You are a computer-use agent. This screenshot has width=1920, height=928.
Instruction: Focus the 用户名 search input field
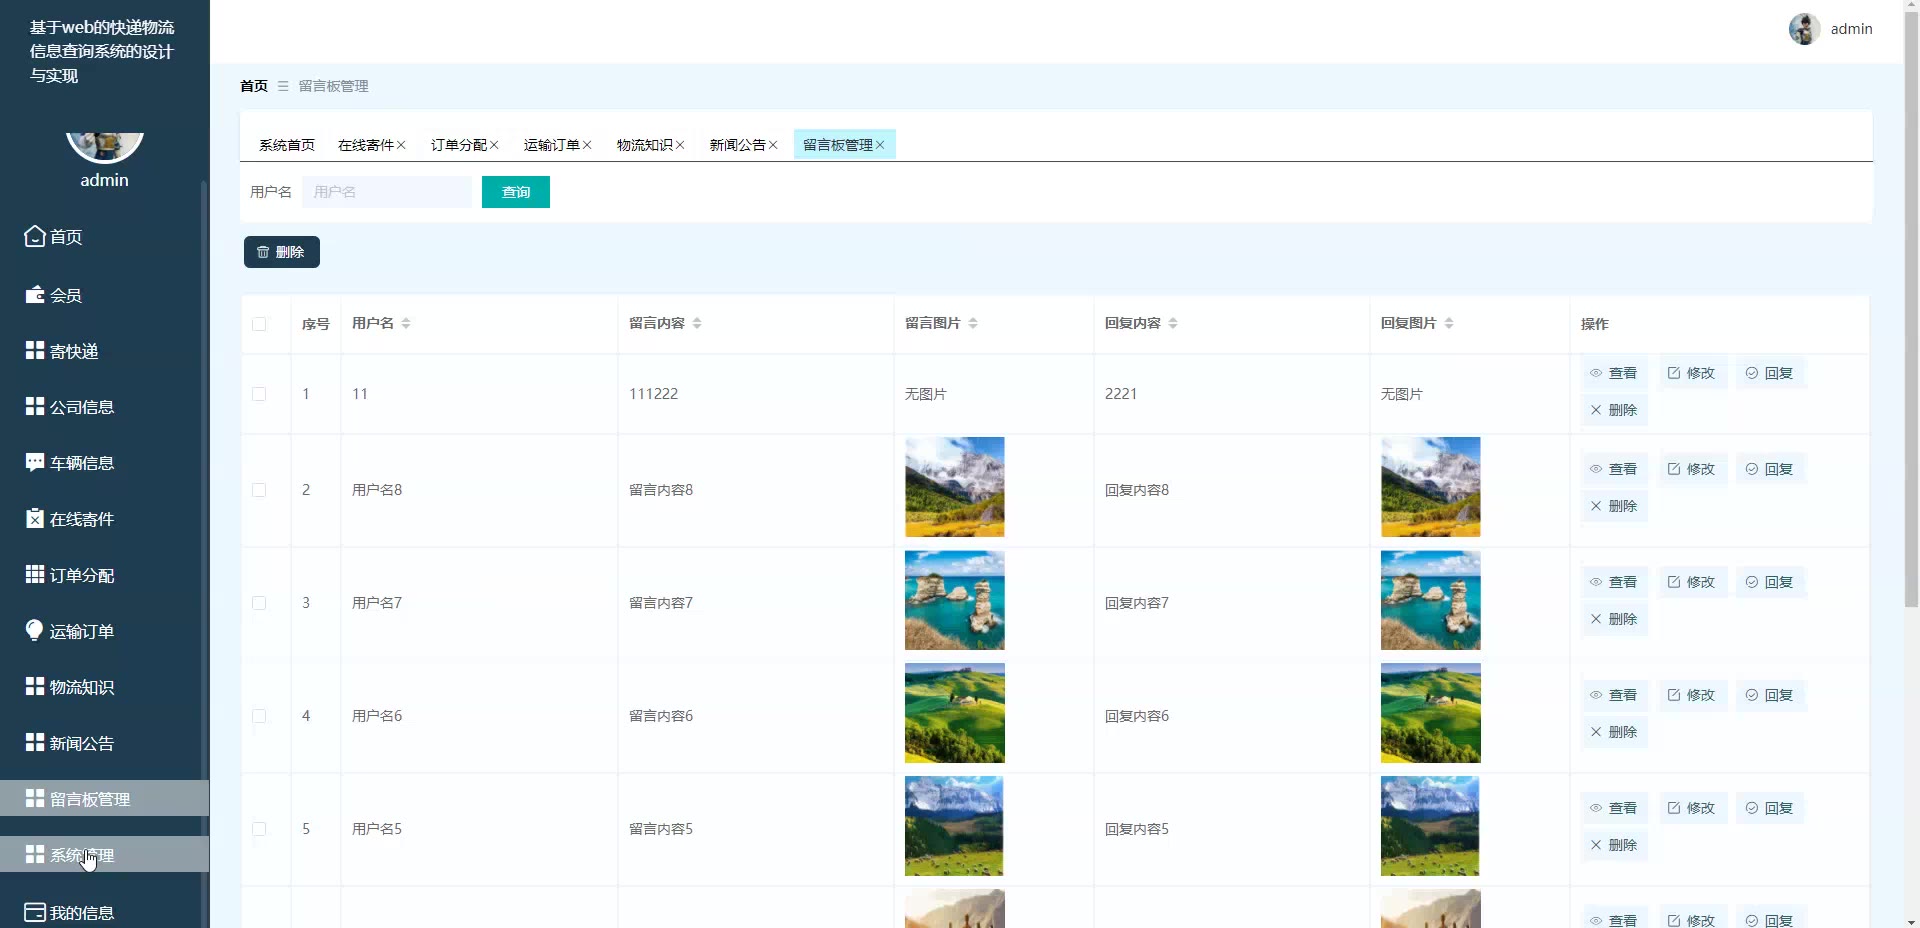click(x=387, y=192)
